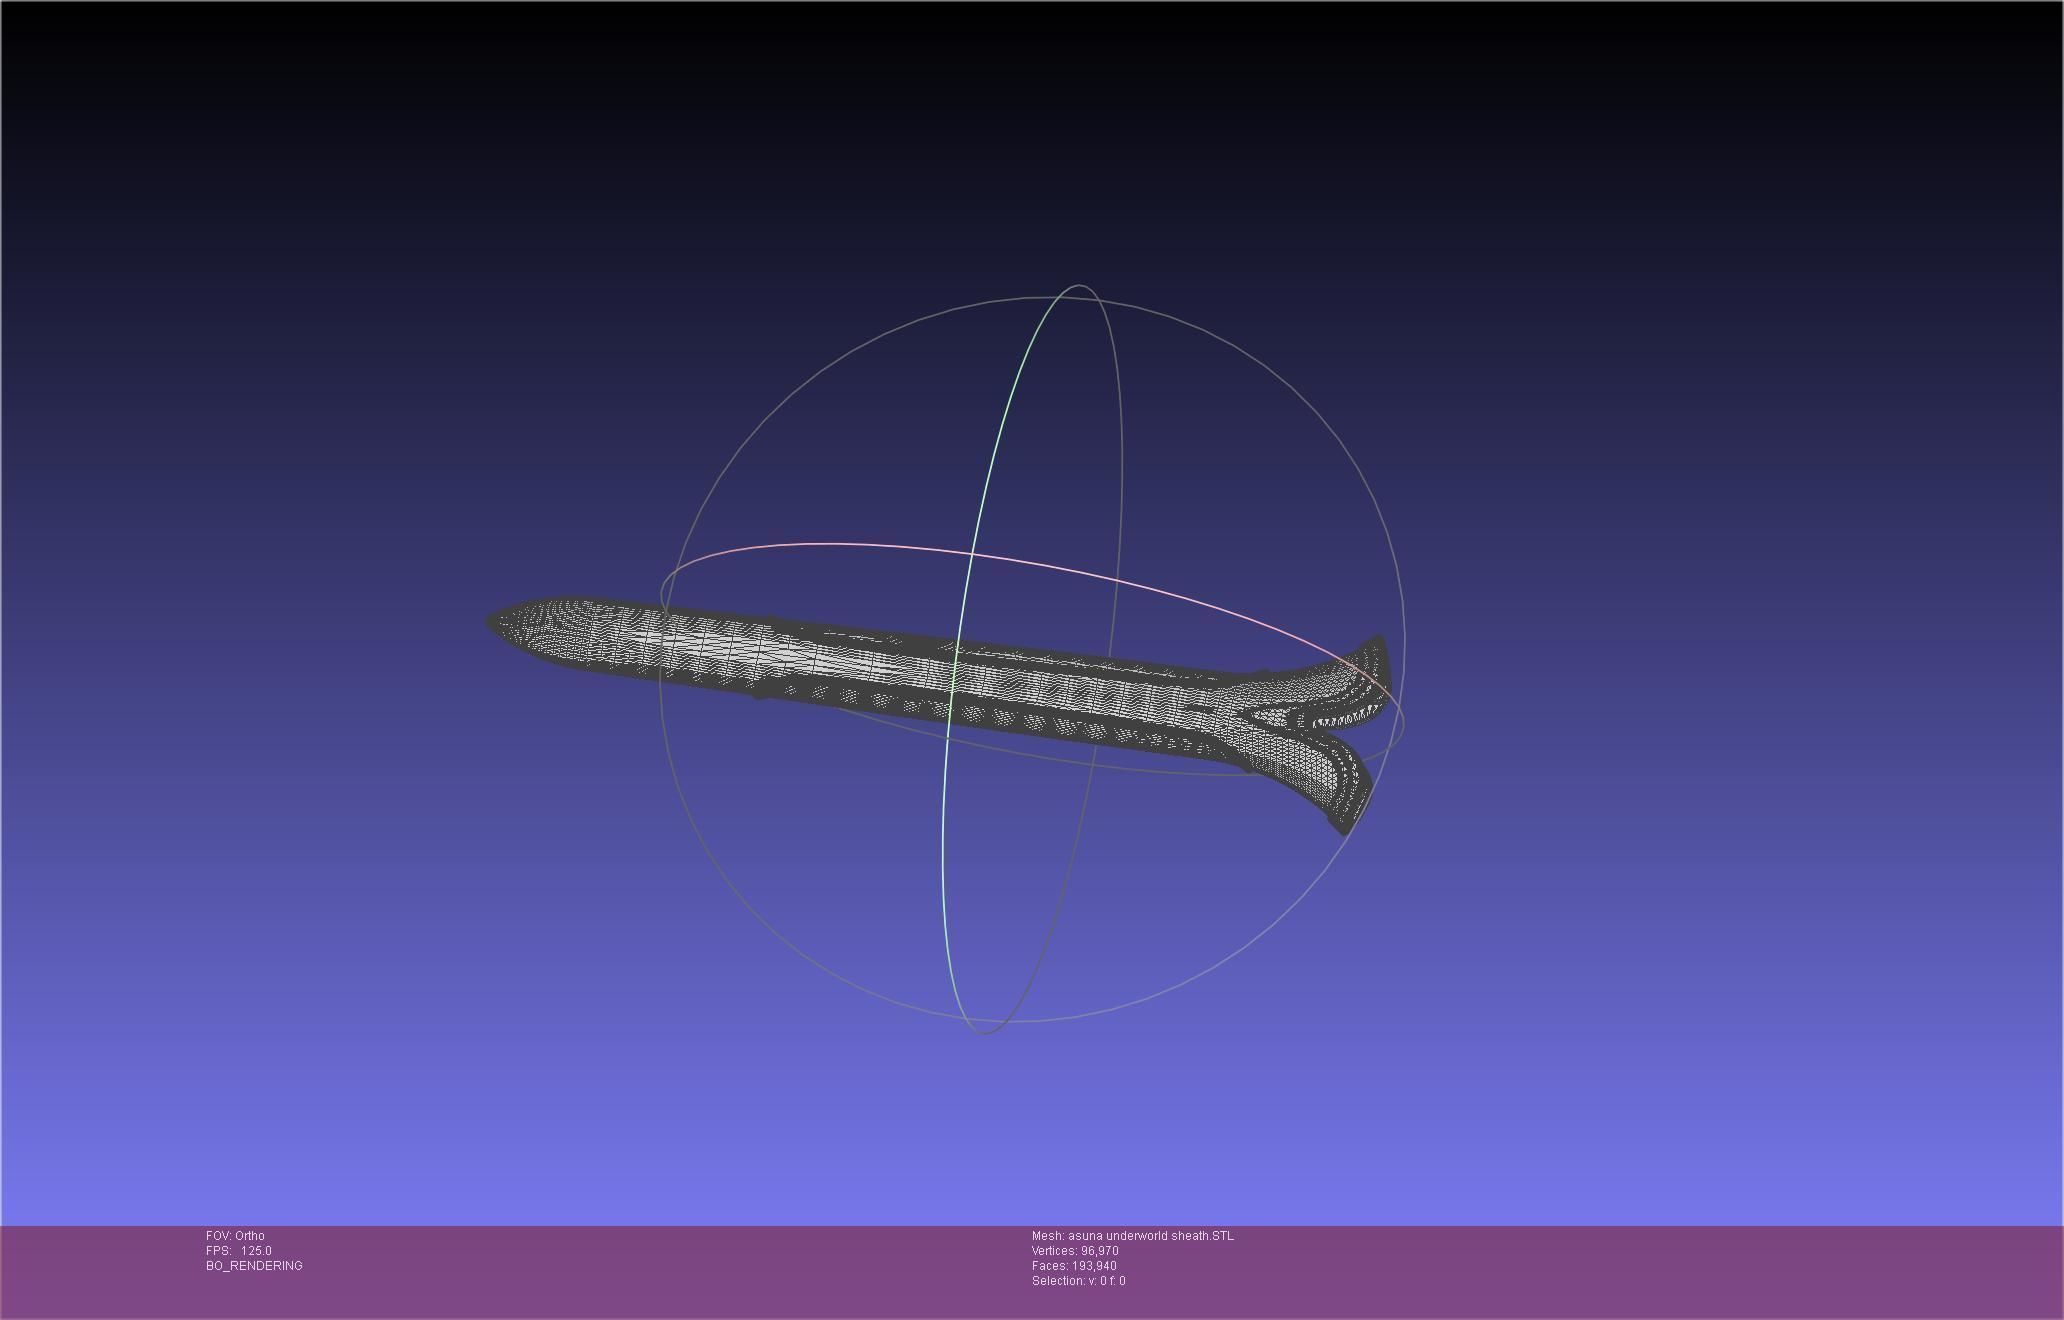The width and height of the screenshot is (2064, 1320).
Task: Click the pointed left tip of the sheath mesh
Action: click(x=492, y=622)
